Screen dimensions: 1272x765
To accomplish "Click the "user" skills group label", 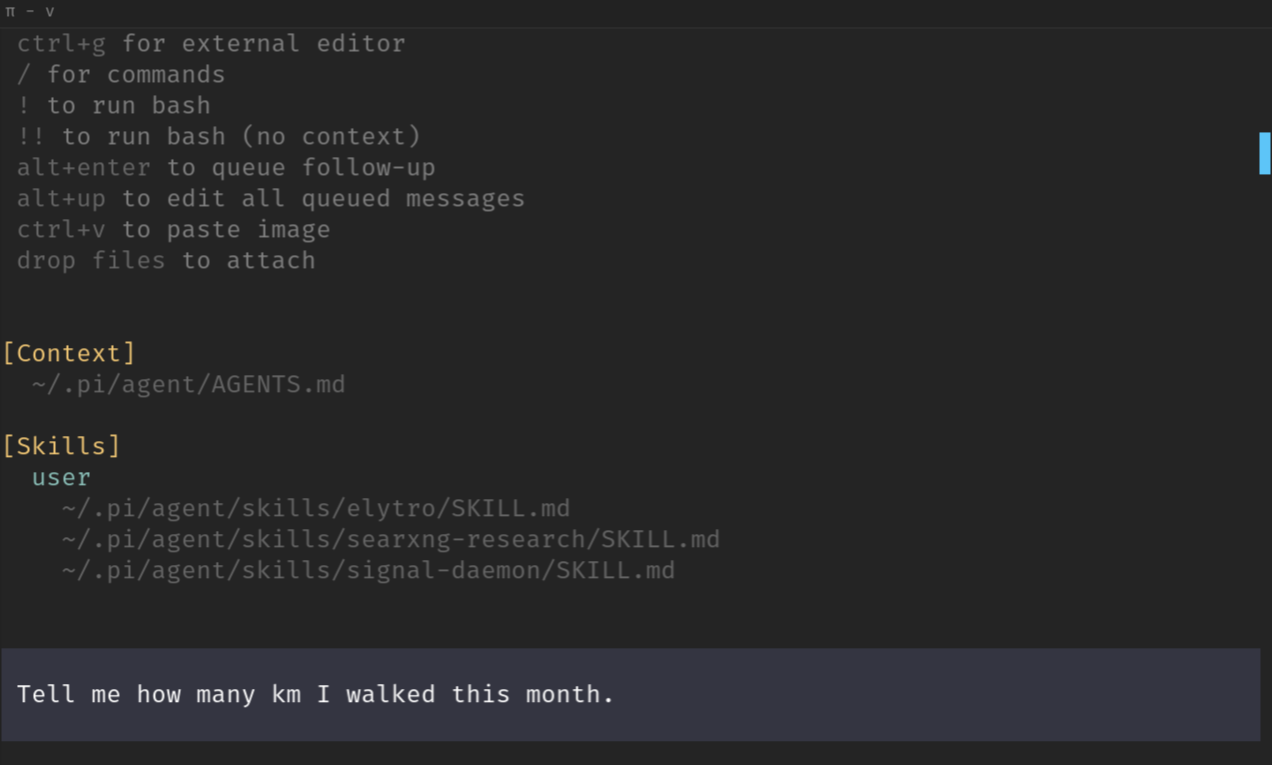I will click(61, 477).
